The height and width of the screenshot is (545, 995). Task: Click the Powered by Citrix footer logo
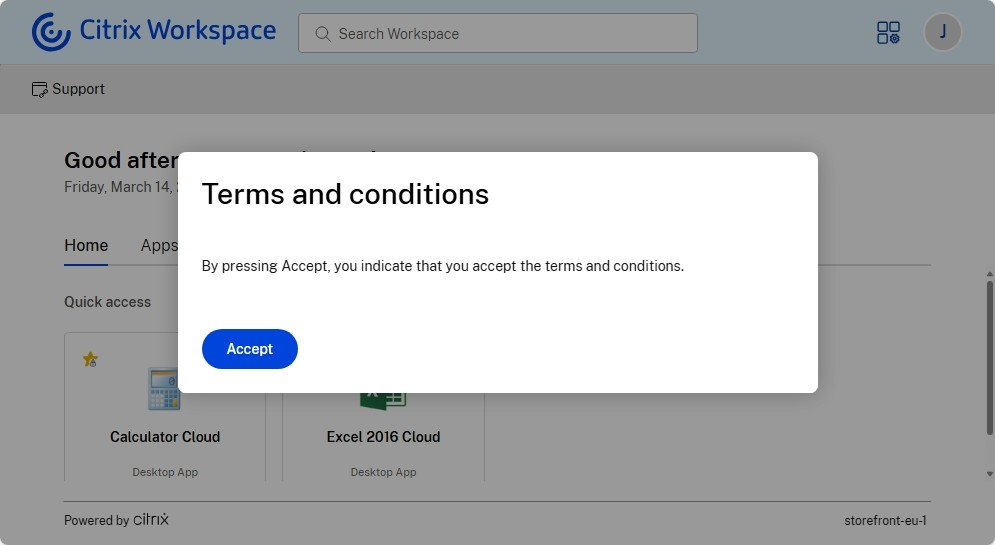click(x=151, y=520)
